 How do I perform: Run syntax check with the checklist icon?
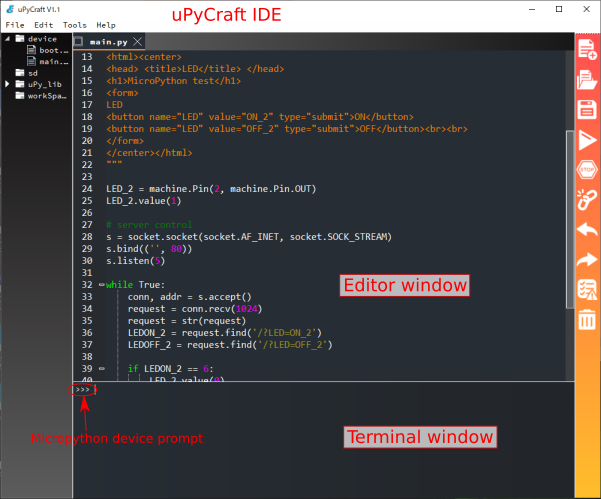(x=587, y=289)
